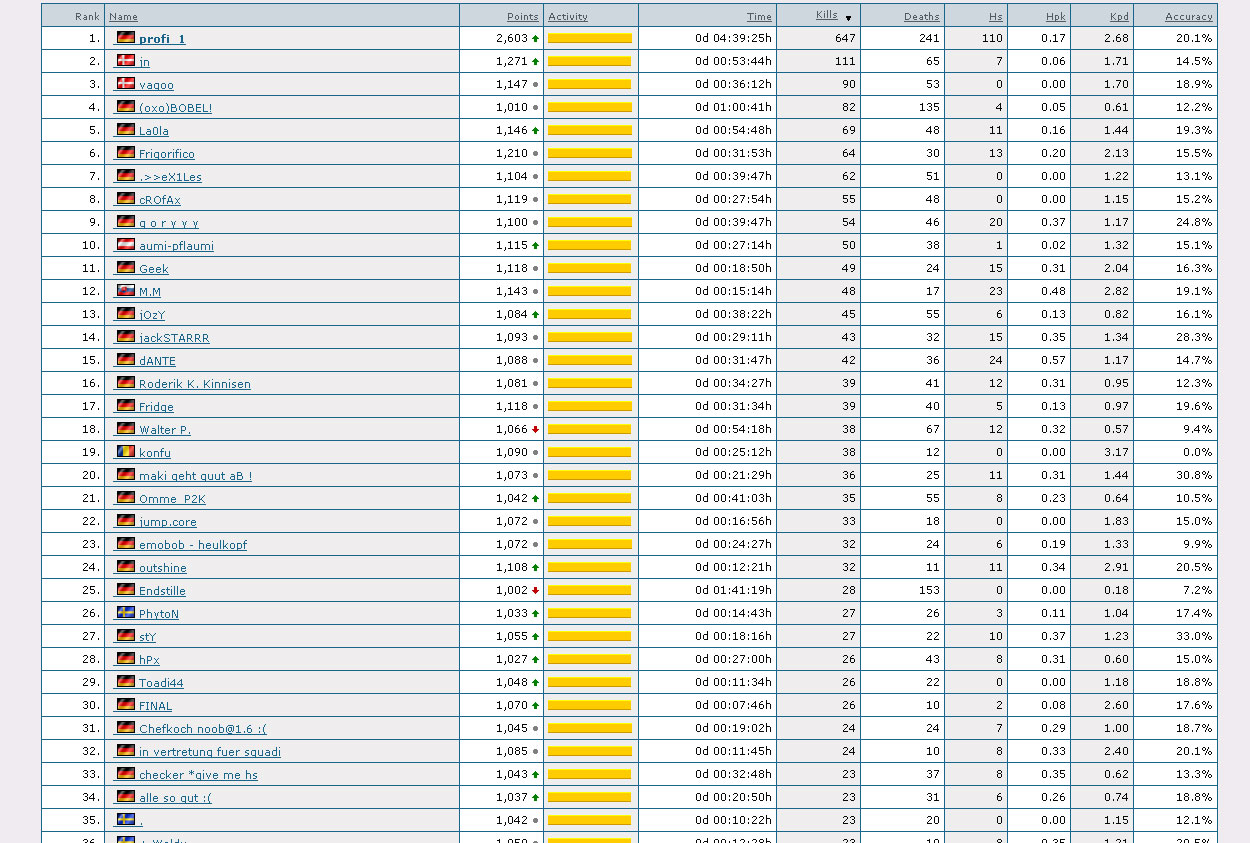This screenshot has height=843, width=1250.
Task: Sort players by Deaths column header
Action: (921, 16)
